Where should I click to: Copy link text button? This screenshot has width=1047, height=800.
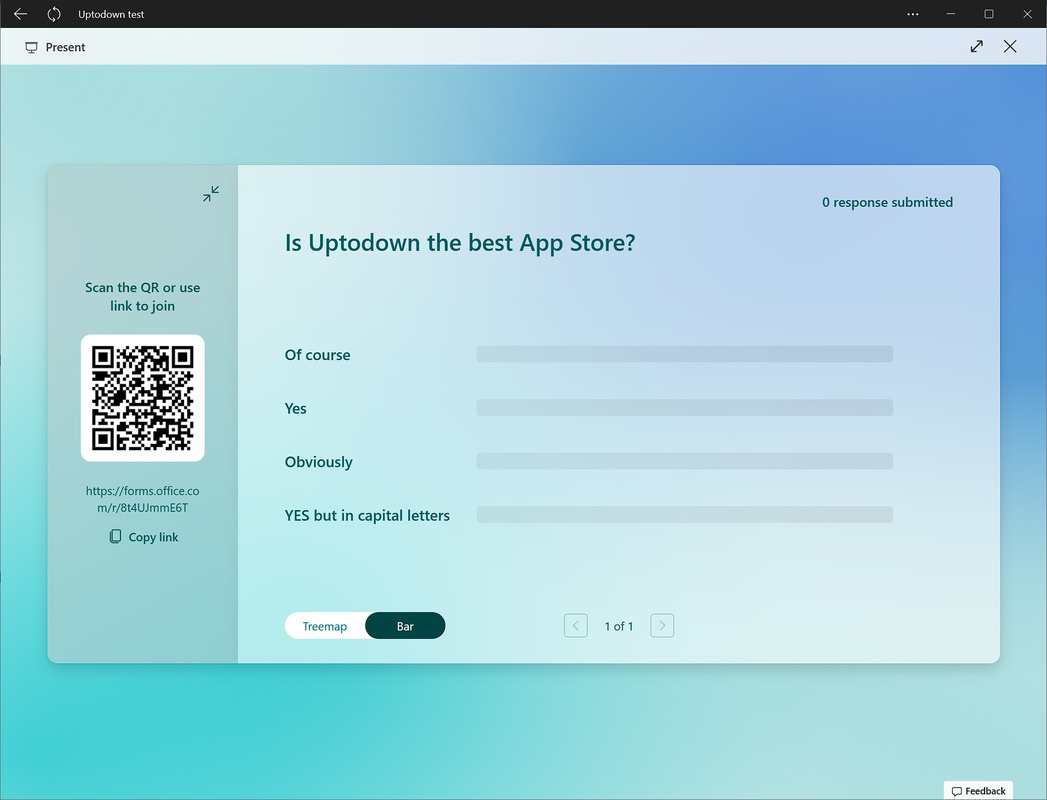[153, 537]
